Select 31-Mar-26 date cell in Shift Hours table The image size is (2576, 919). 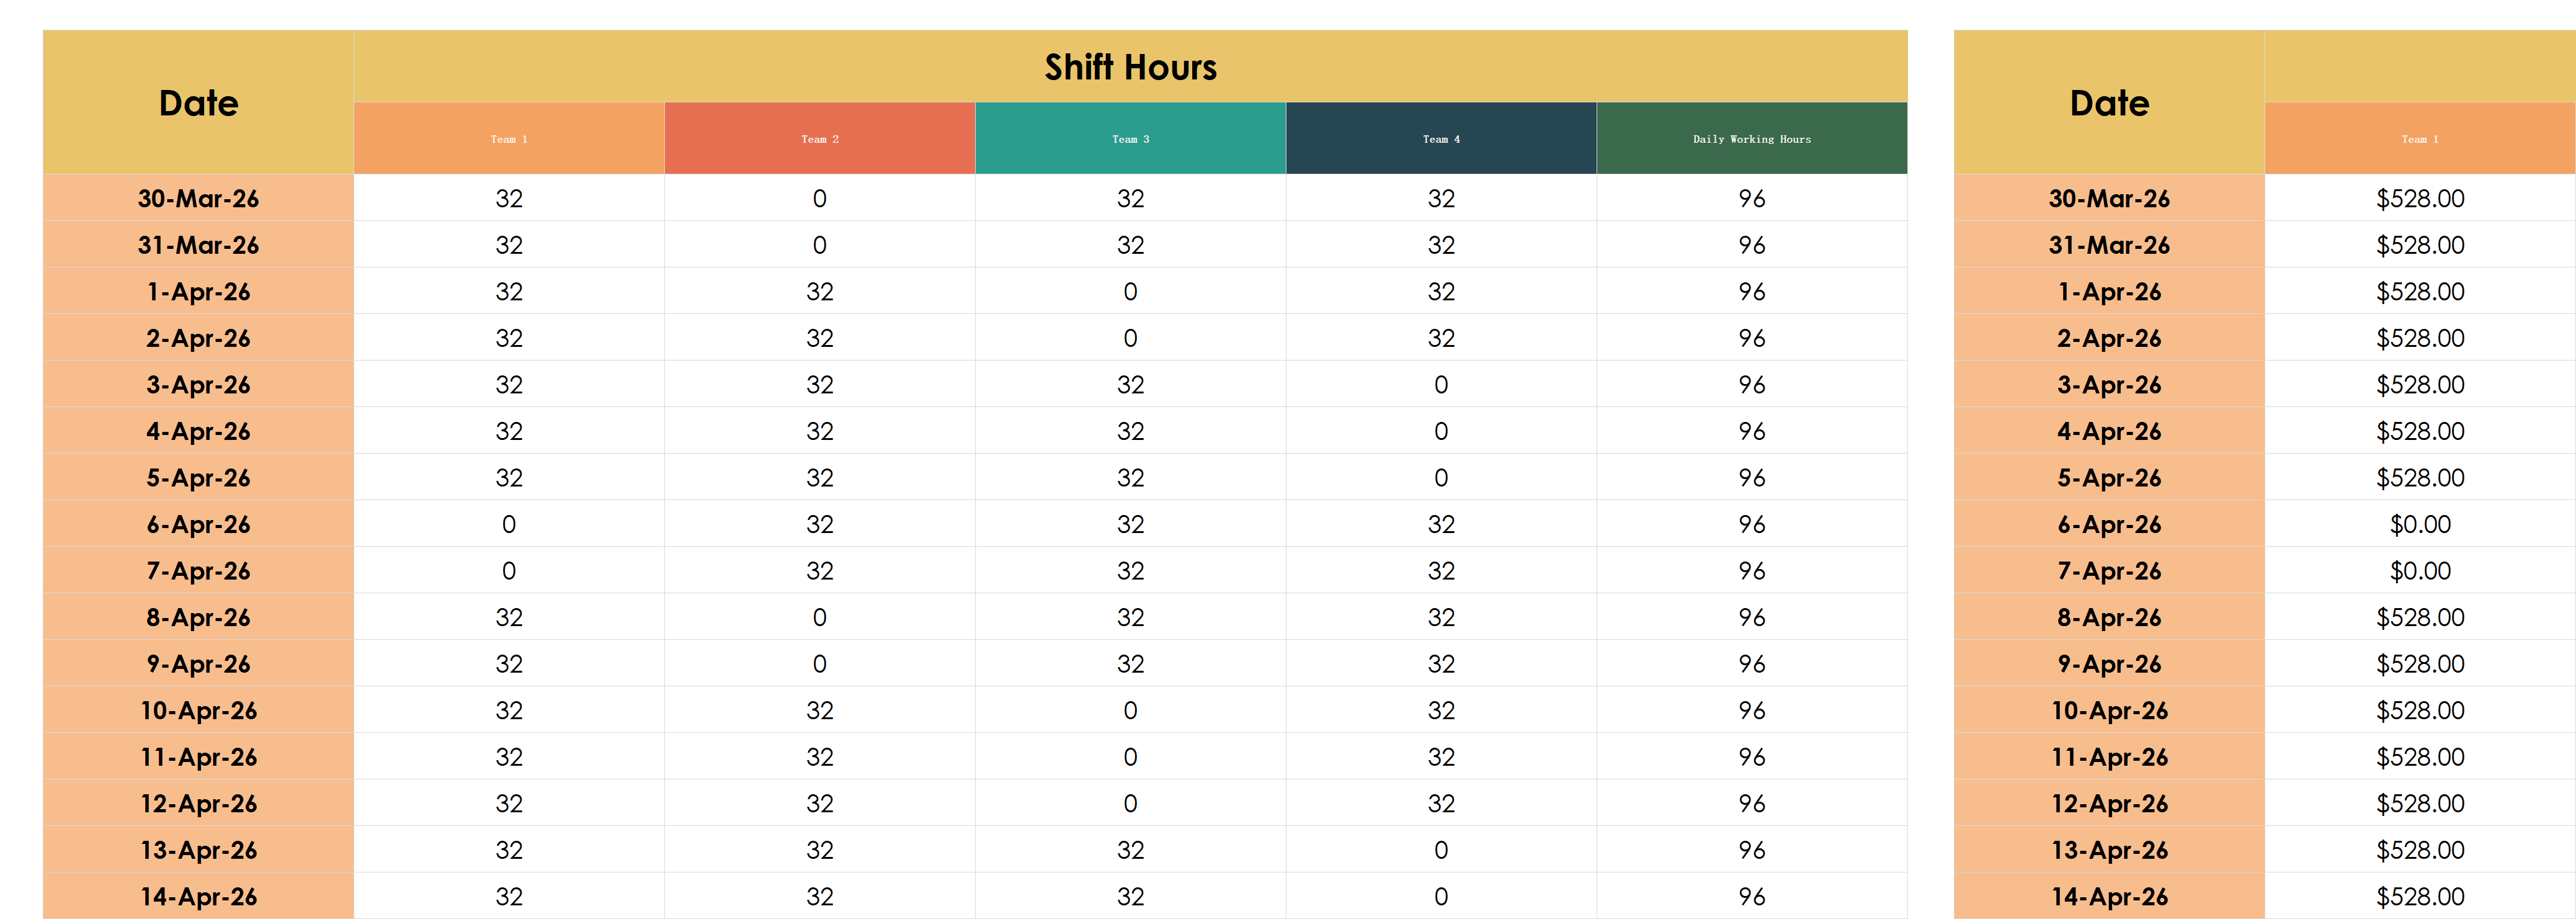(198, 245)
